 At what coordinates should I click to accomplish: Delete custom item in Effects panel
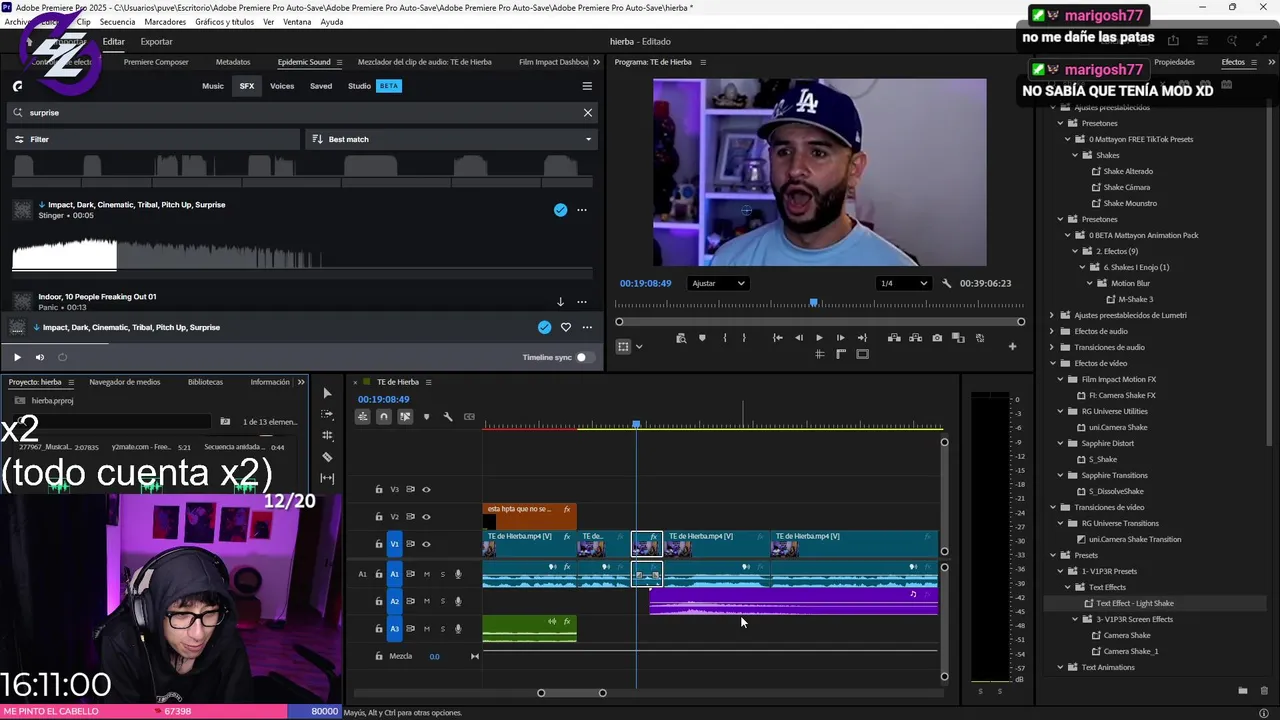click(1265, 690)
